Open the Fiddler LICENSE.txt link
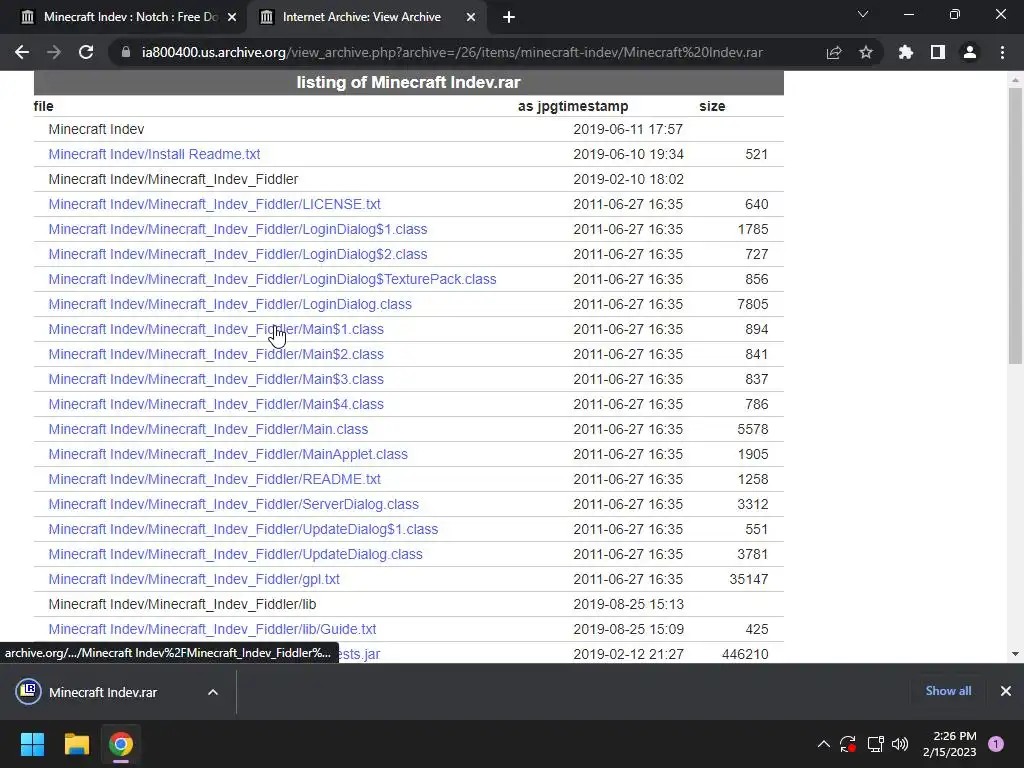This screenshot has width=1024, height=768. click(x=214, y=204)
